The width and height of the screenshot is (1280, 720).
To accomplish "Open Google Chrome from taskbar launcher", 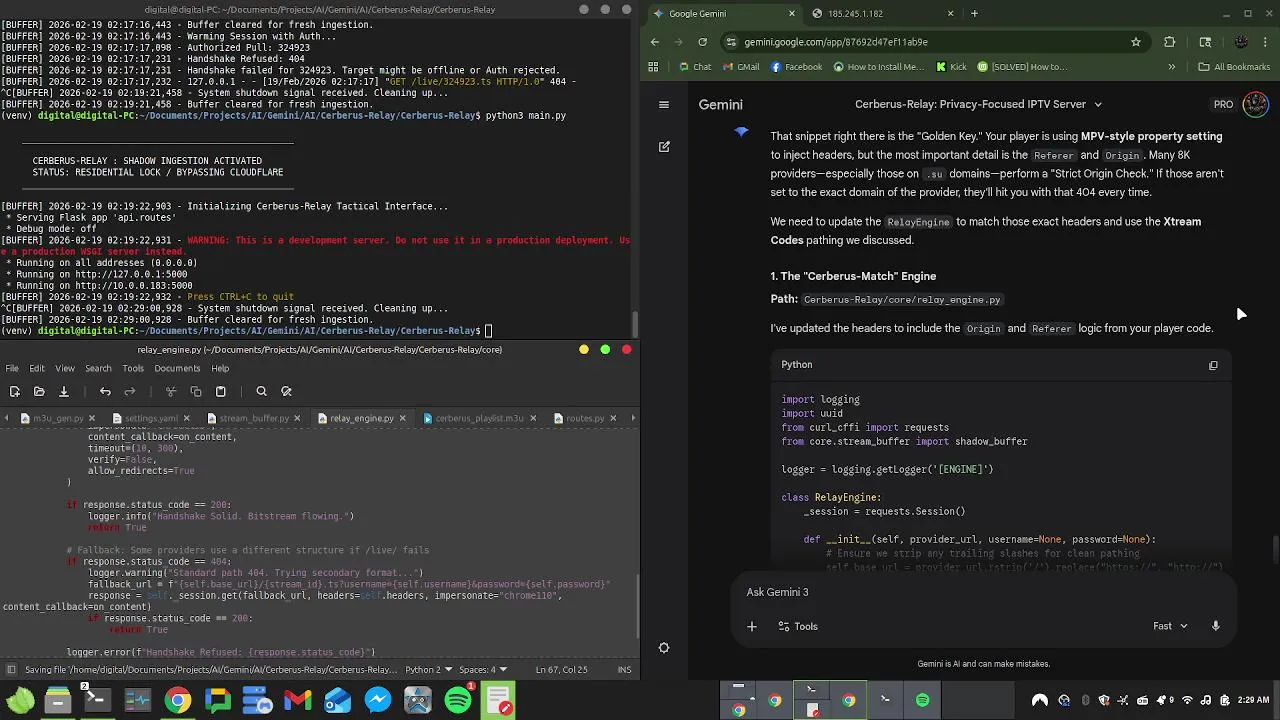I will tap(178, 700).
